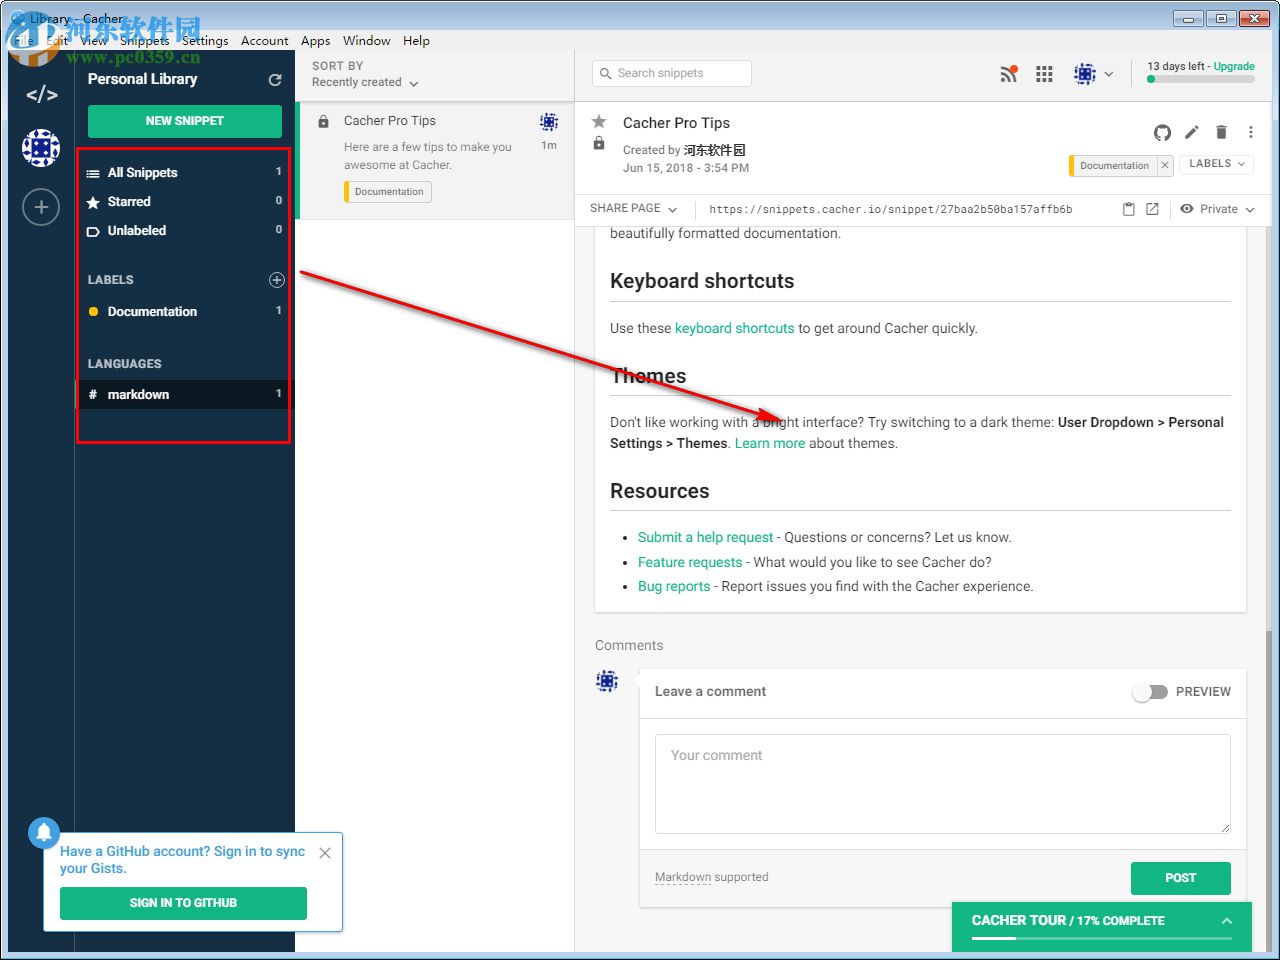Screen dimensions: 1280x960
Task: Show All Snippets
Action: [x=185, y=173]
